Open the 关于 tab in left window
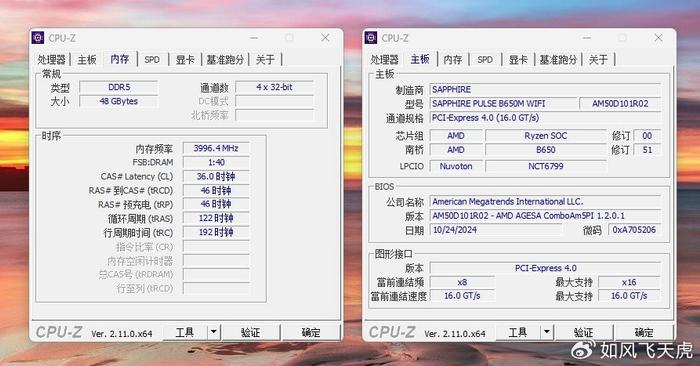This screenshot has width=700, height=366. tap(265, 59)
